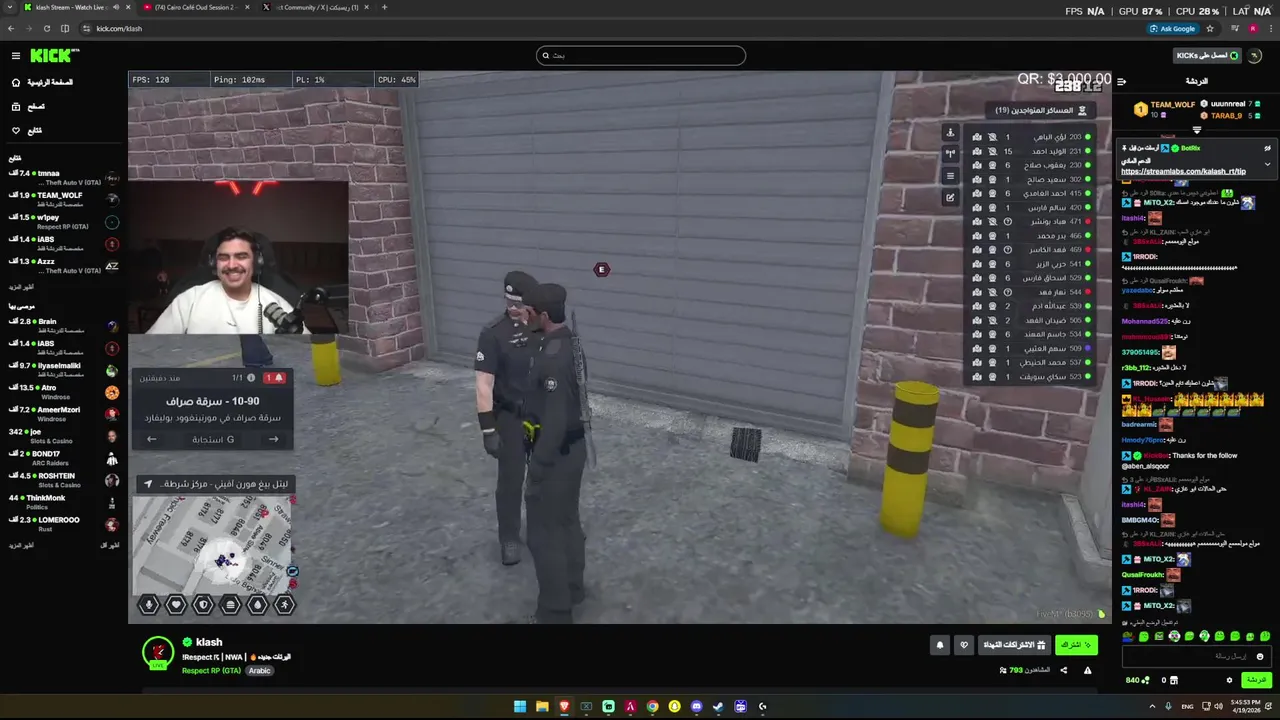1280x720 pixels.
Task: Open Discord from the taskbar
Action: point(697,706)
